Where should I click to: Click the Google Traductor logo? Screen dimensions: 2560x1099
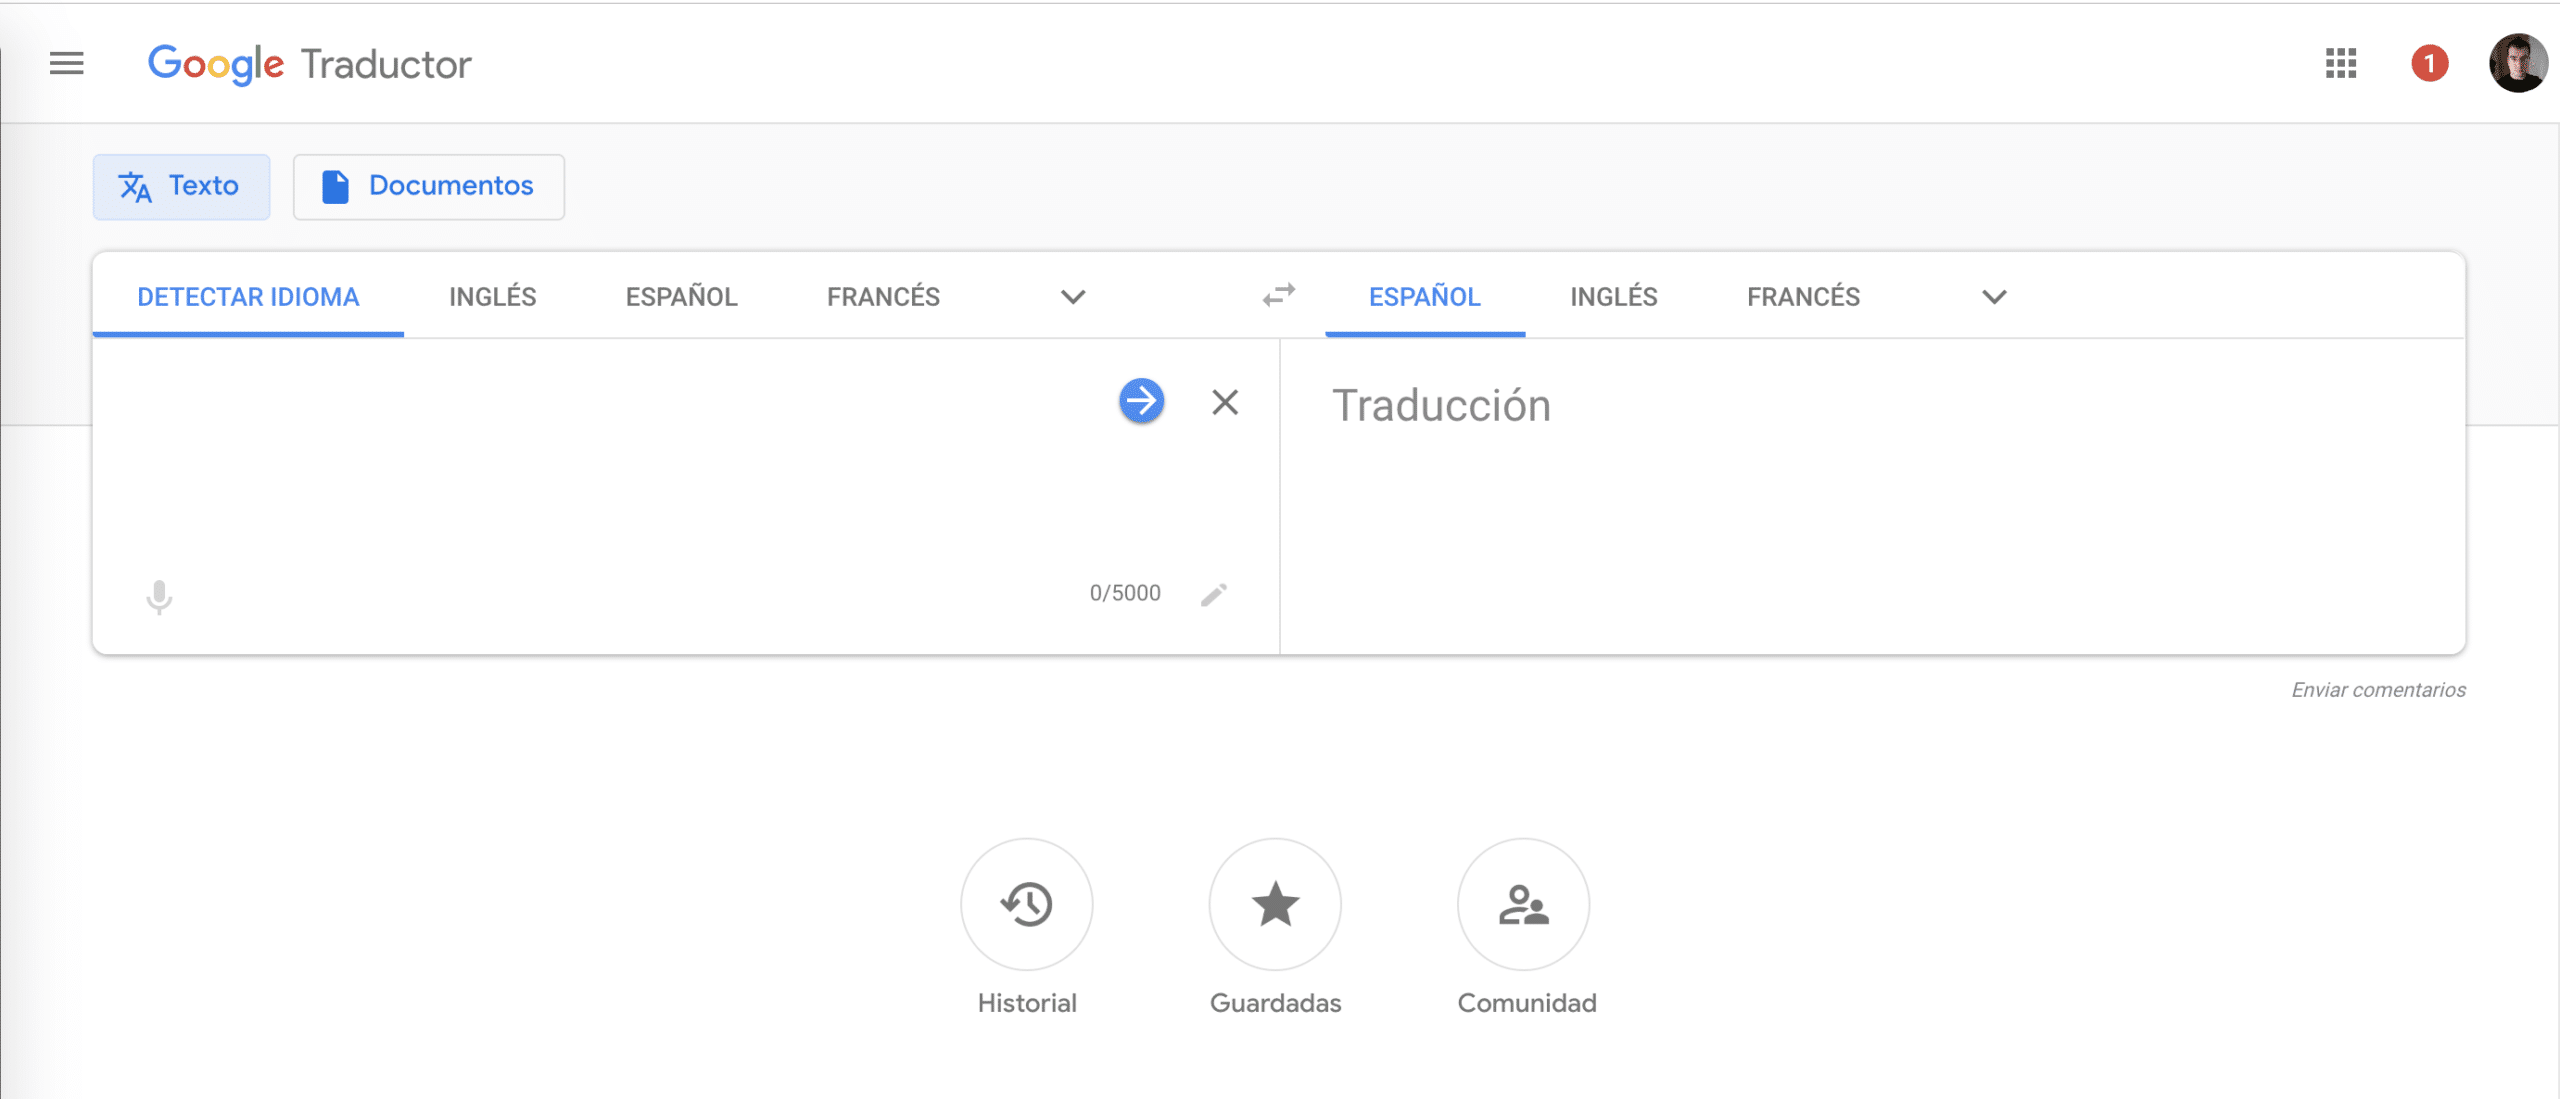pos(309,64)
